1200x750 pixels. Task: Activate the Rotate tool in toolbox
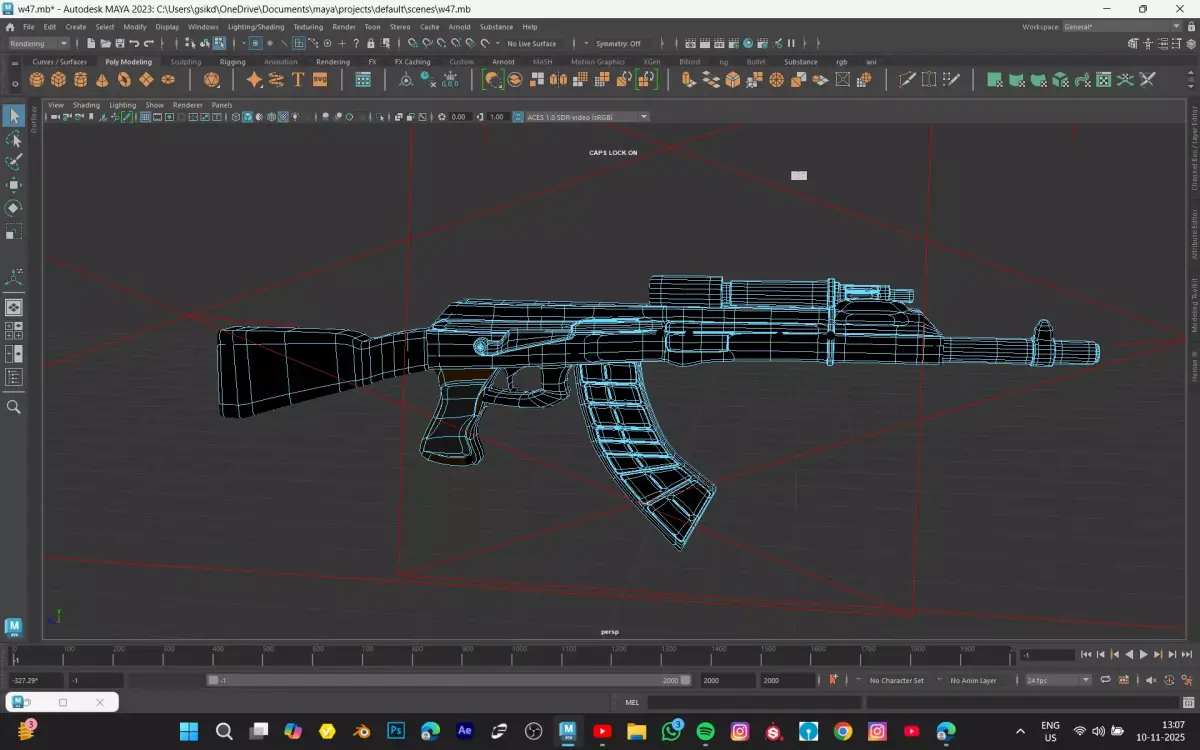14,208
